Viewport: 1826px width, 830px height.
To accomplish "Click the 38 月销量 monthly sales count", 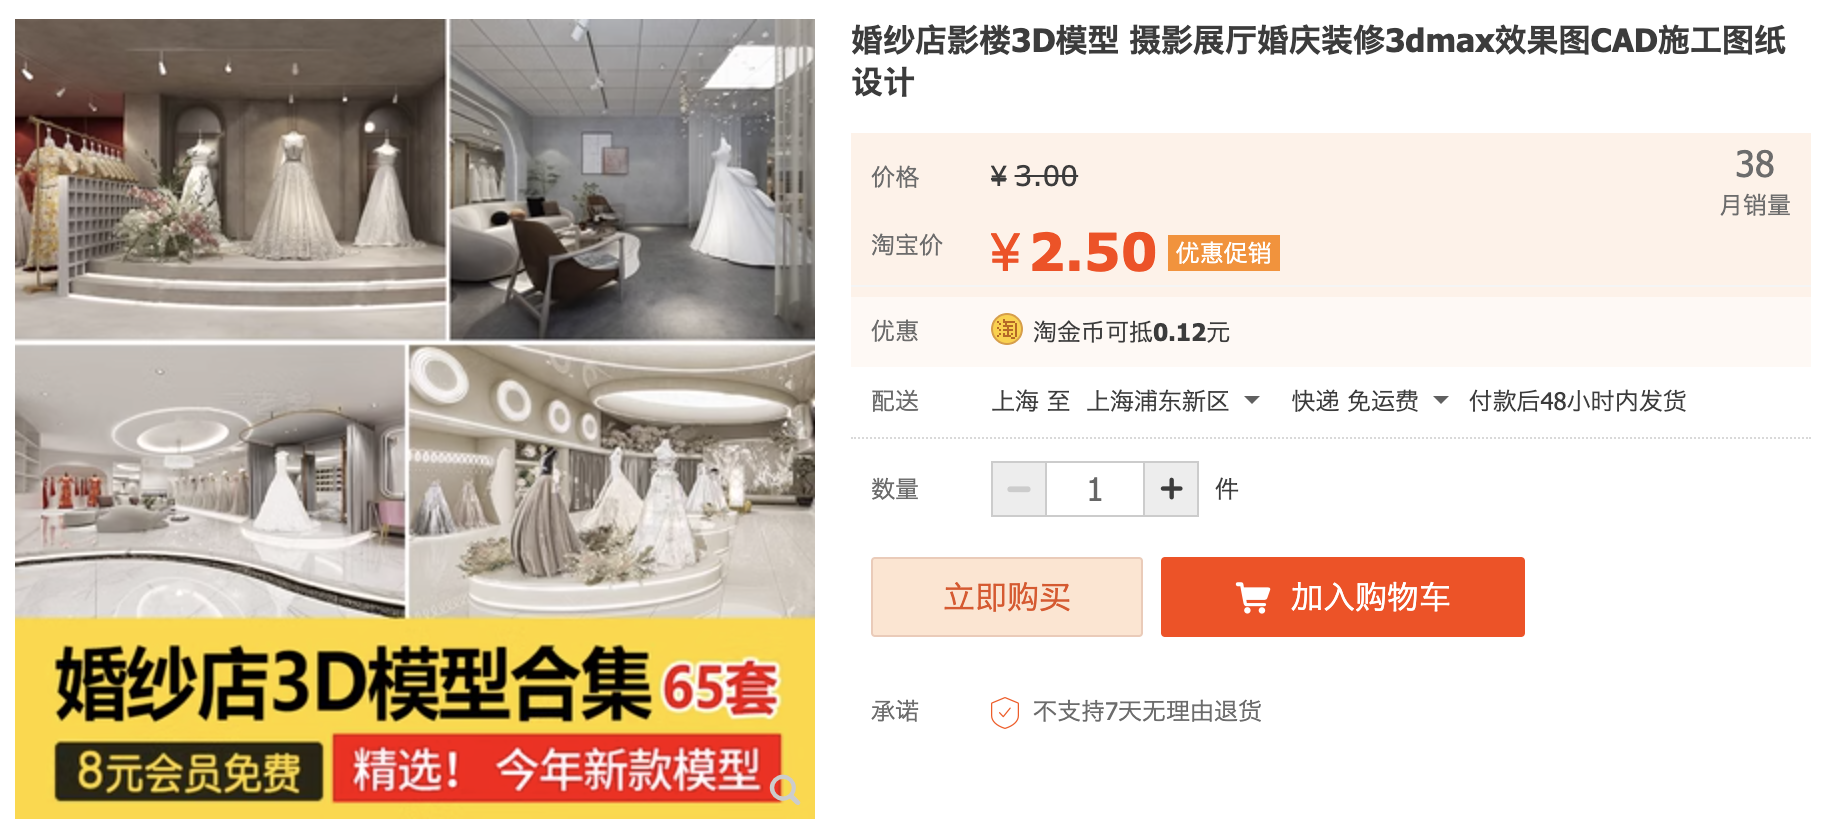I will pyautogui.click(x=1754, y=182).
